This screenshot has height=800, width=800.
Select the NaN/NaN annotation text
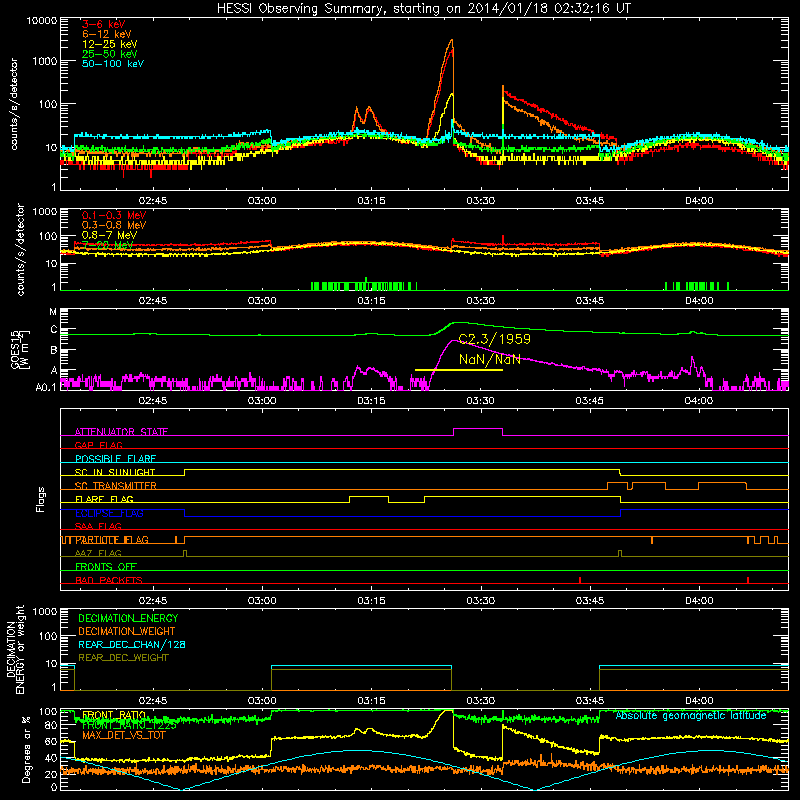click(489, 359)
